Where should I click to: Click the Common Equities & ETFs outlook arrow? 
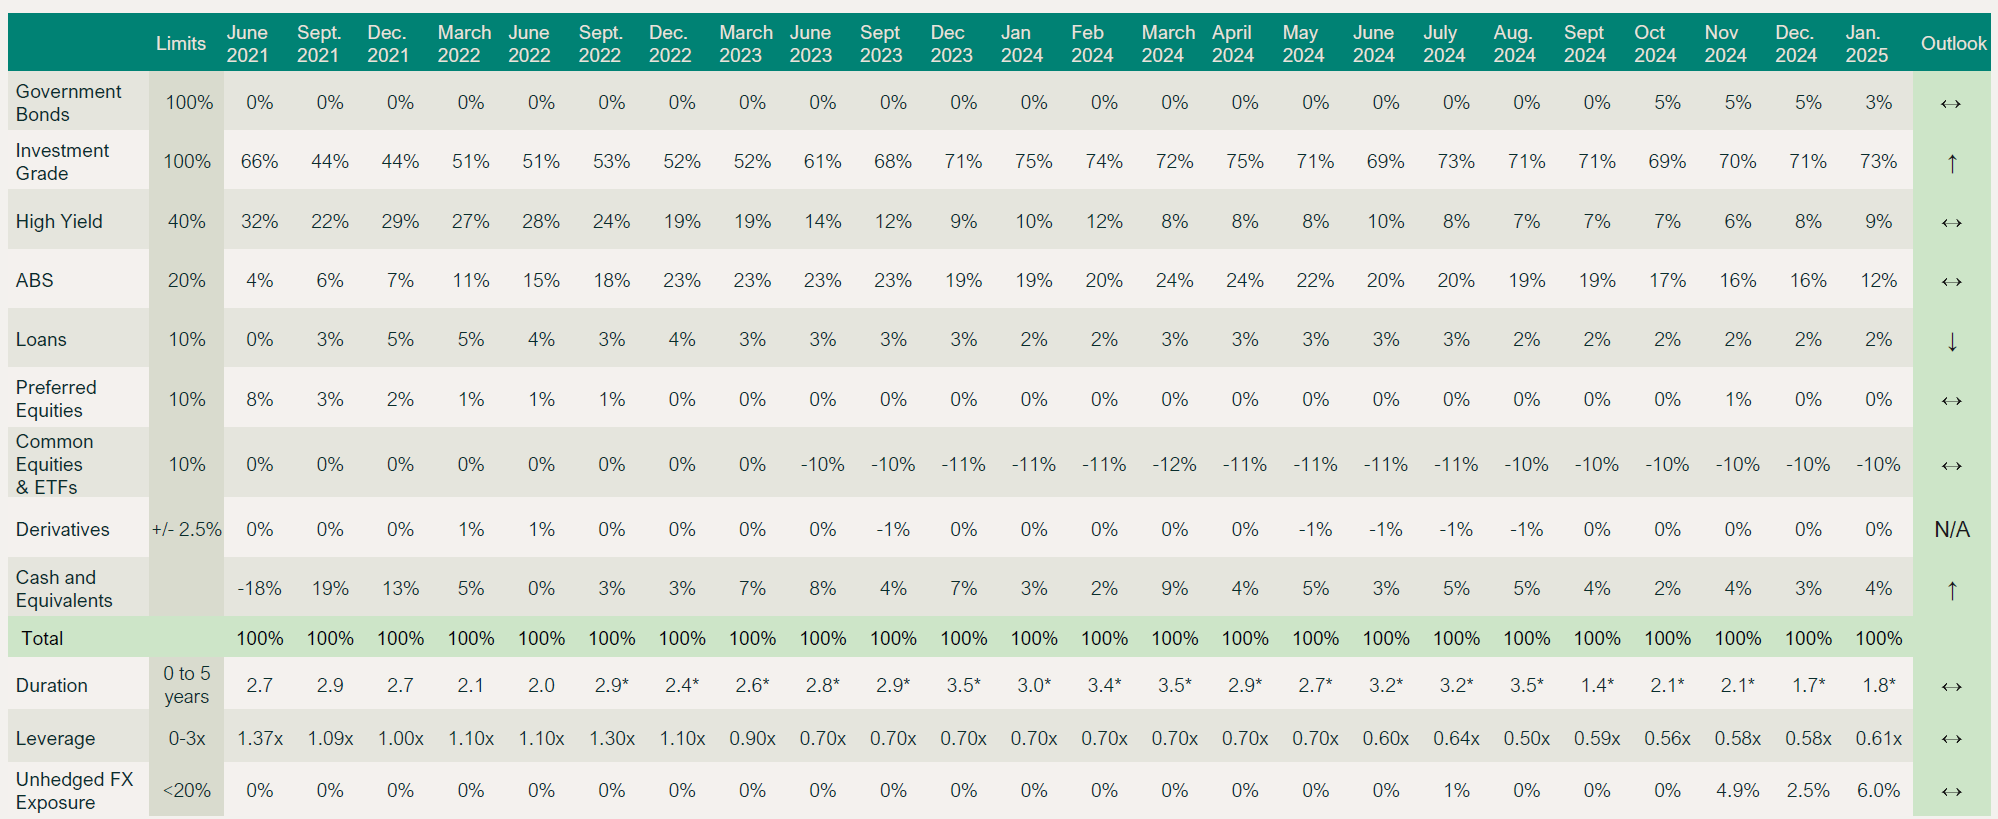1951,465
